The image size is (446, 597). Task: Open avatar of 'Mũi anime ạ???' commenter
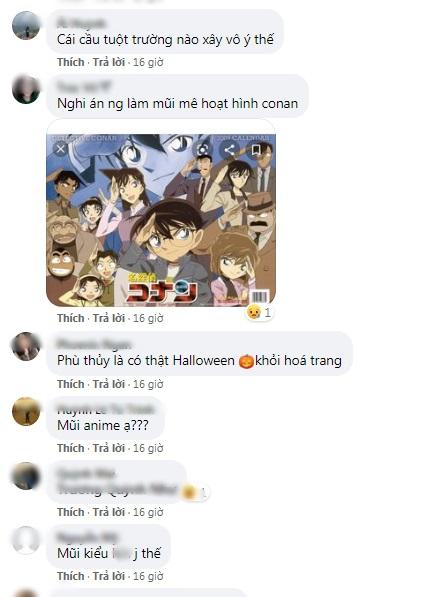tap(26, 411)
